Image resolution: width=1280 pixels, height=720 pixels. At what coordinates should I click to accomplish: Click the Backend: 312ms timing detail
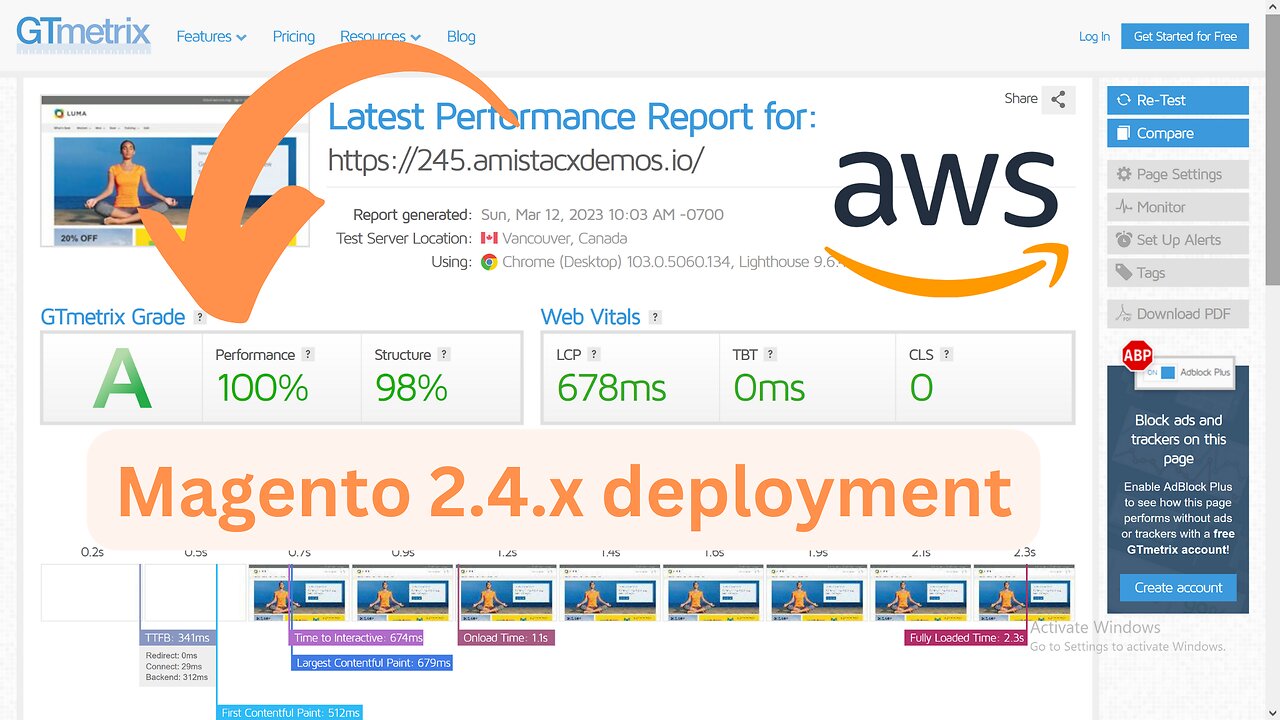tap(177, 678)
